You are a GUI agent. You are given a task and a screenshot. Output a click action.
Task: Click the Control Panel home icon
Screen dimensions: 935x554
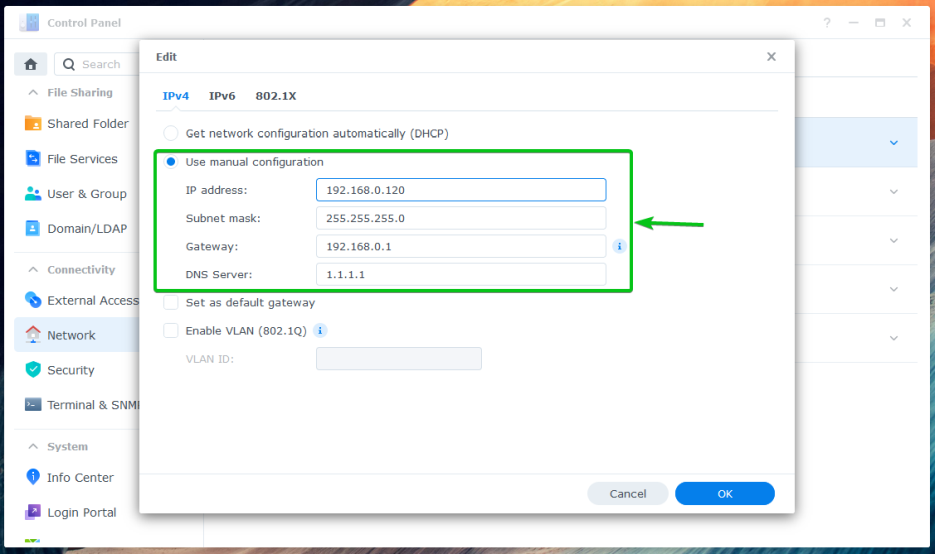(x=30, y=64)
